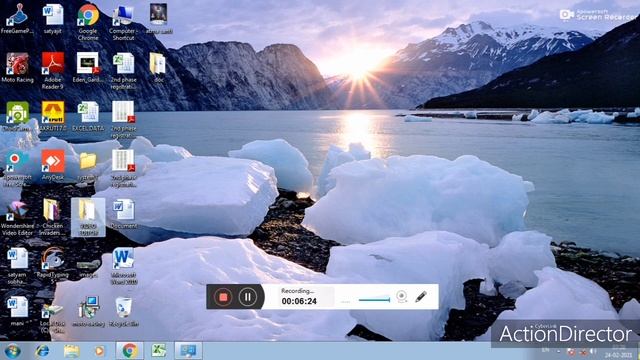640x360 pixels.
Task: Open Adobe Reader 9 shortcut
Action: point(53,71)
